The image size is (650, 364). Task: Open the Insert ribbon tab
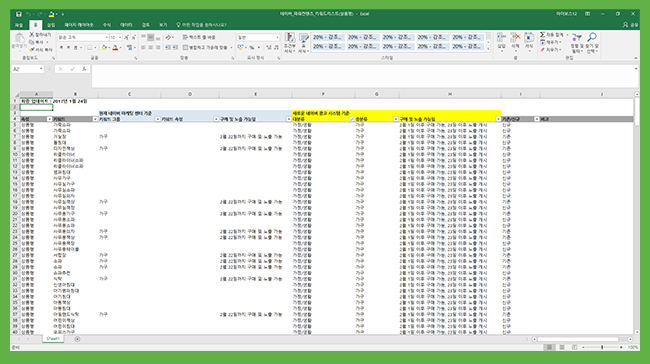coord(51,25)
